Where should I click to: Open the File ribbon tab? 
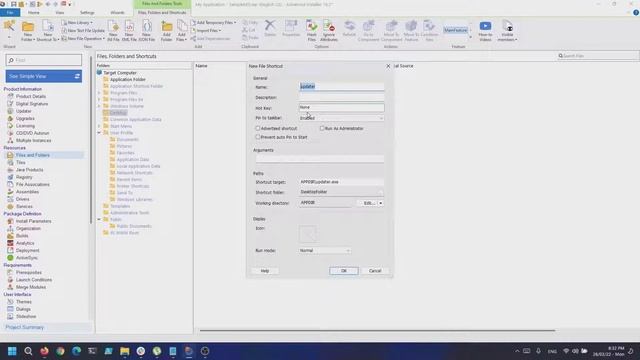tap(10, 13)
